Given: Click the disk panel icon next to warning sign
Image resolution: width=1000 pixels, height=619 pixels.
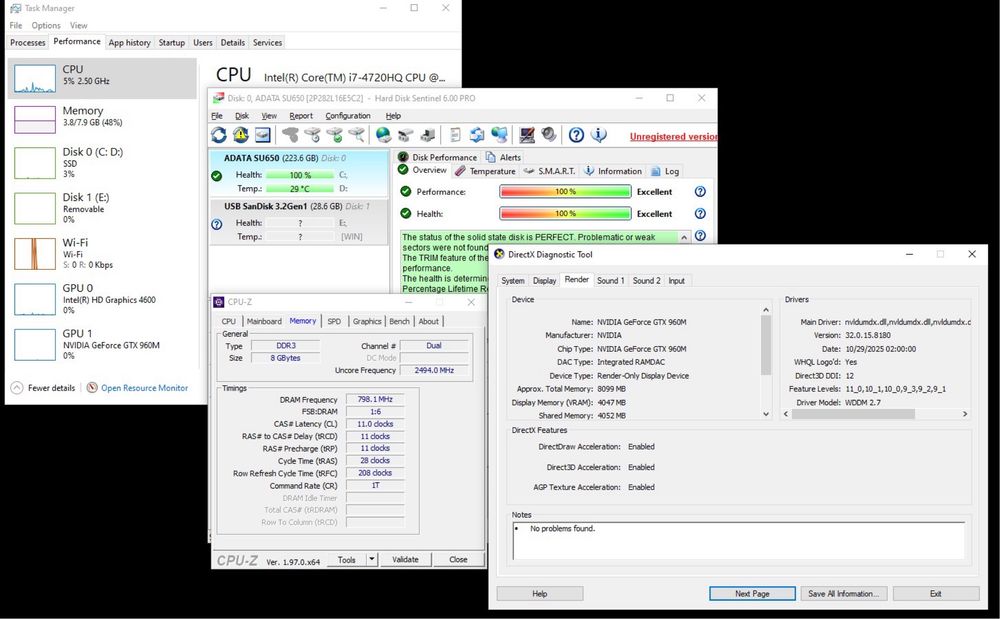Looking at the screenshot, I should 263,135.
